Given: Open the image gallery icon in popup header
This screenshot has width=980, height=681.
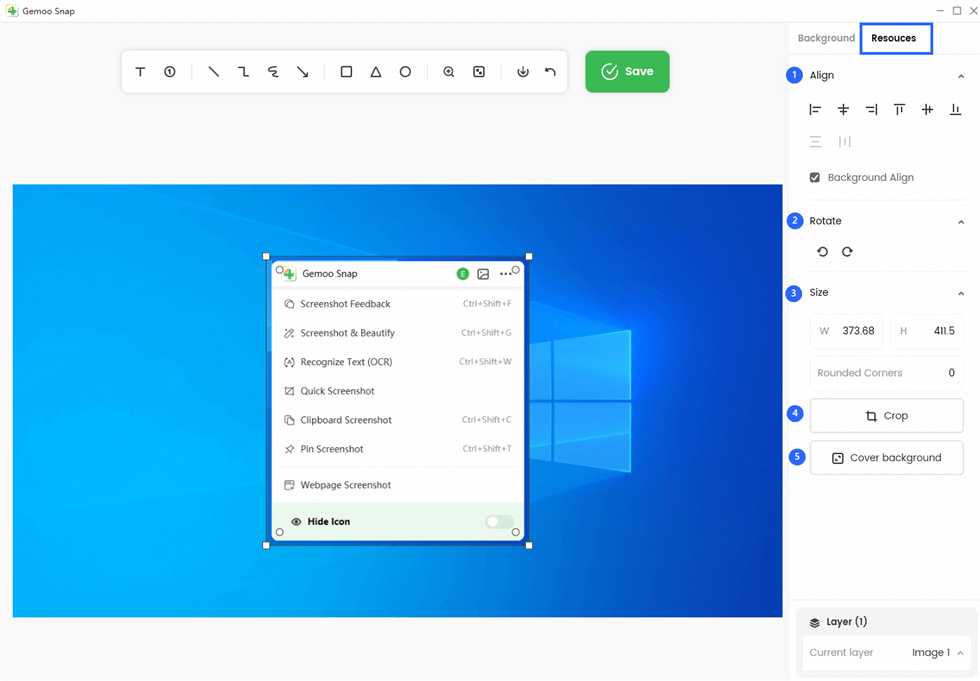Looking at the screenshot, I should point(483,274).
